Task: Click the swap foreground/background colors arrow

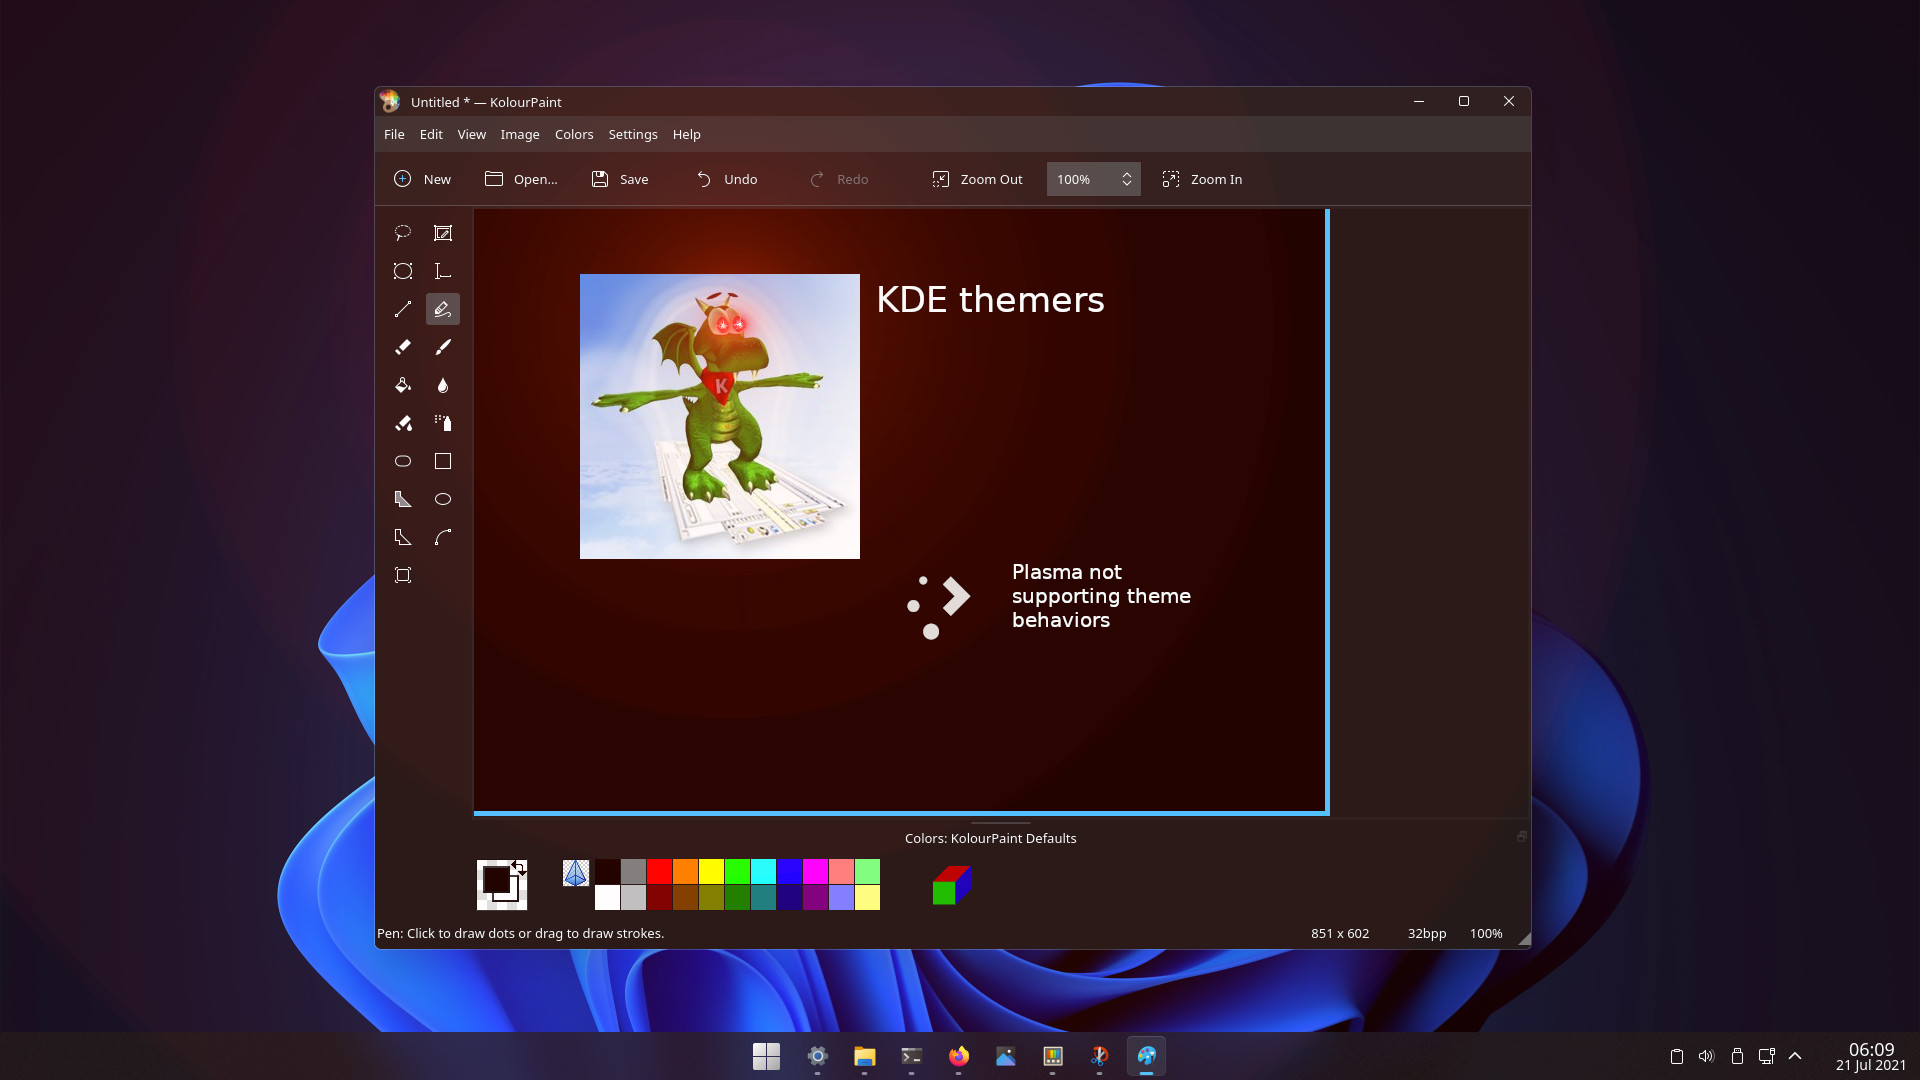Action: pos(519,867)
